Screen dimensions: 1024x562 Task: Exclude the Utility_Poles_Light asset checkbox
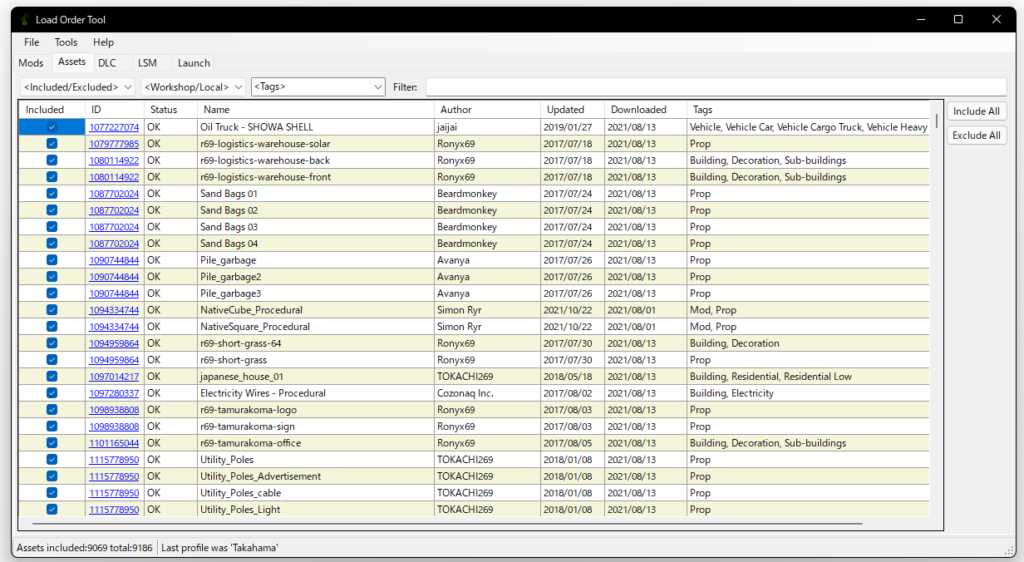tap(52, 510)
